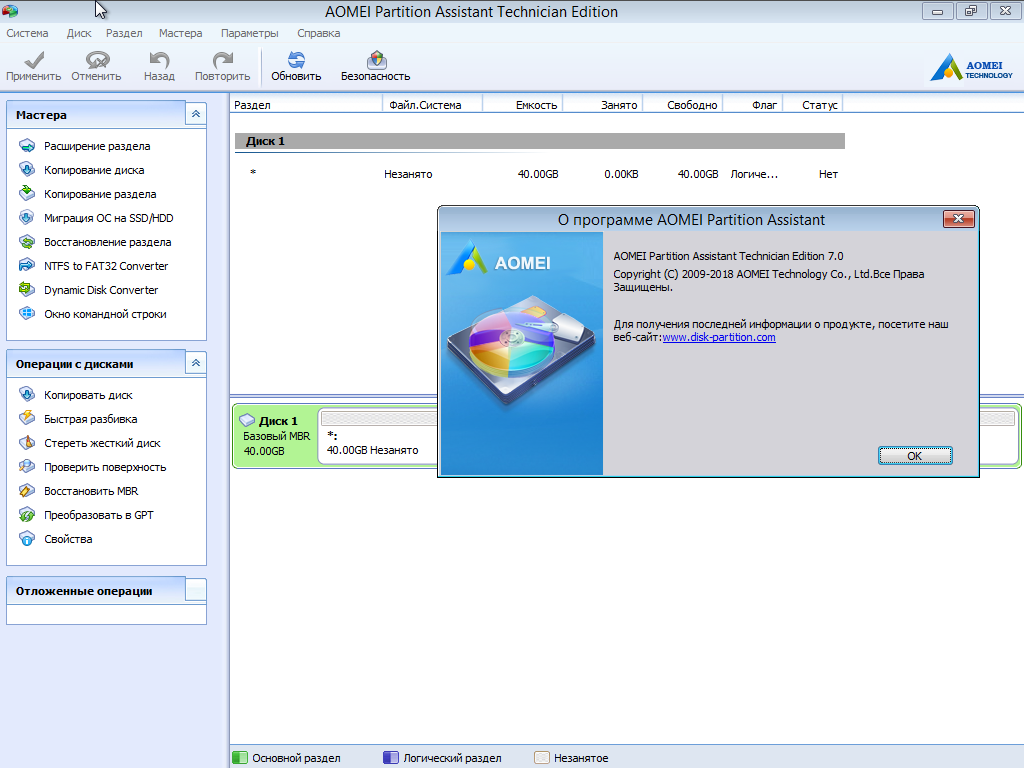This screenshot has width=1024, height=768.
Task: Click the Восстановление раздела wizard icon
Action: click(x=27, y=242)
